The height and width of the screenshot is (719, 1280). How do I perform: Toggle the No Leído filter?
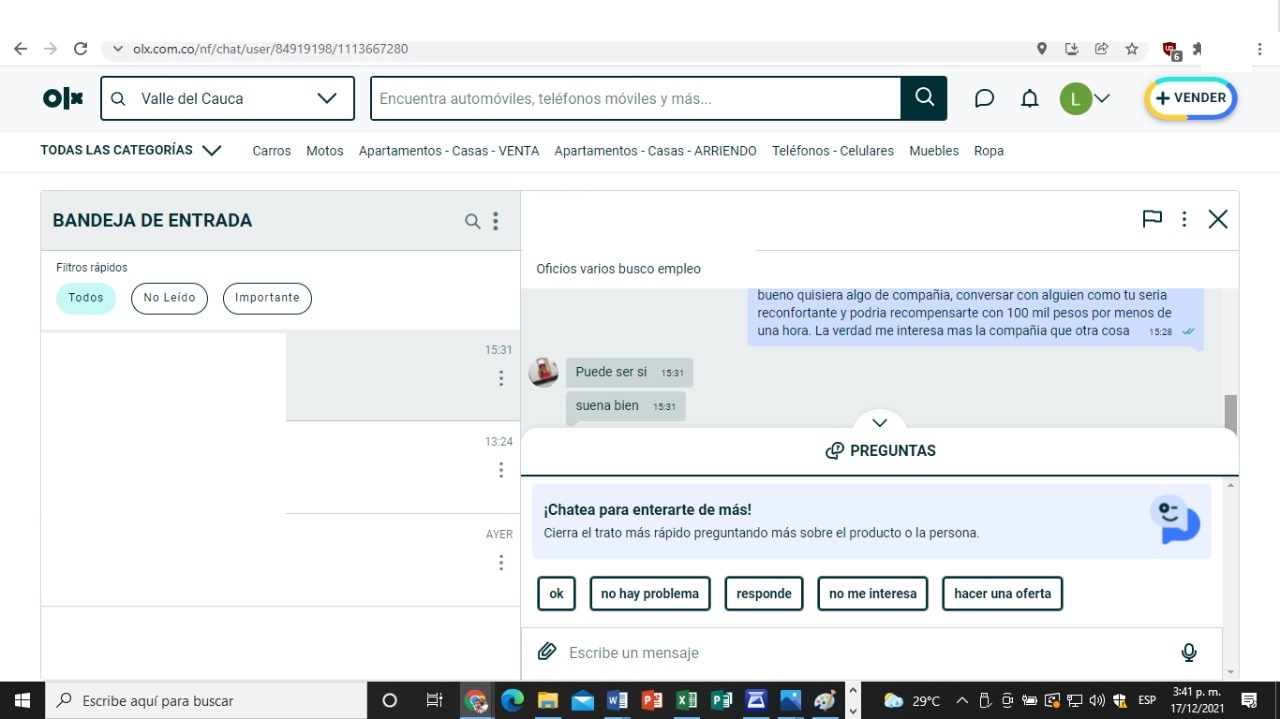[x=169, y=298]
